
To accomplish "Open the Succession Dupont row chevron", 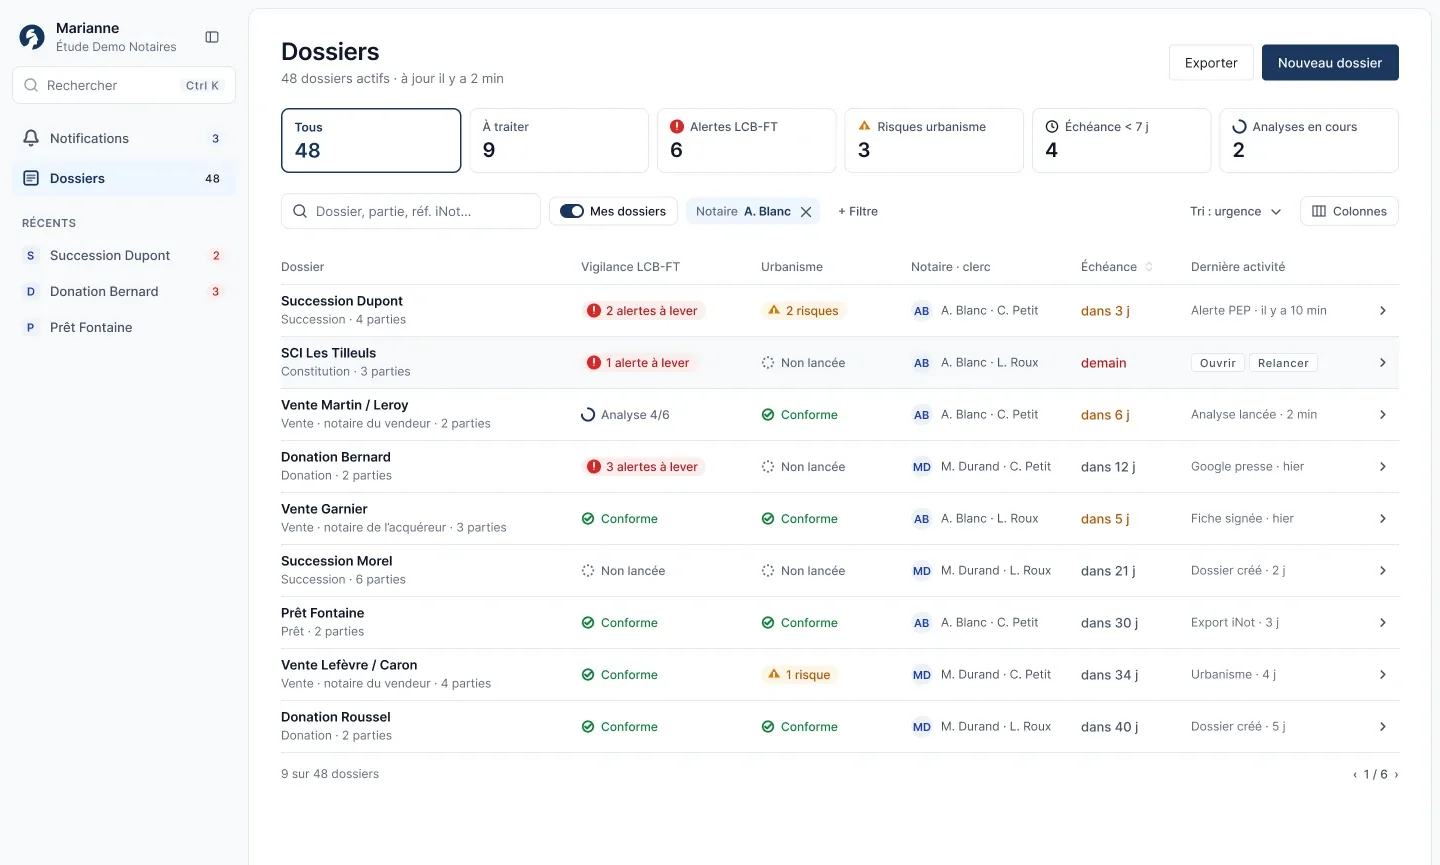I will (1383, 311).
